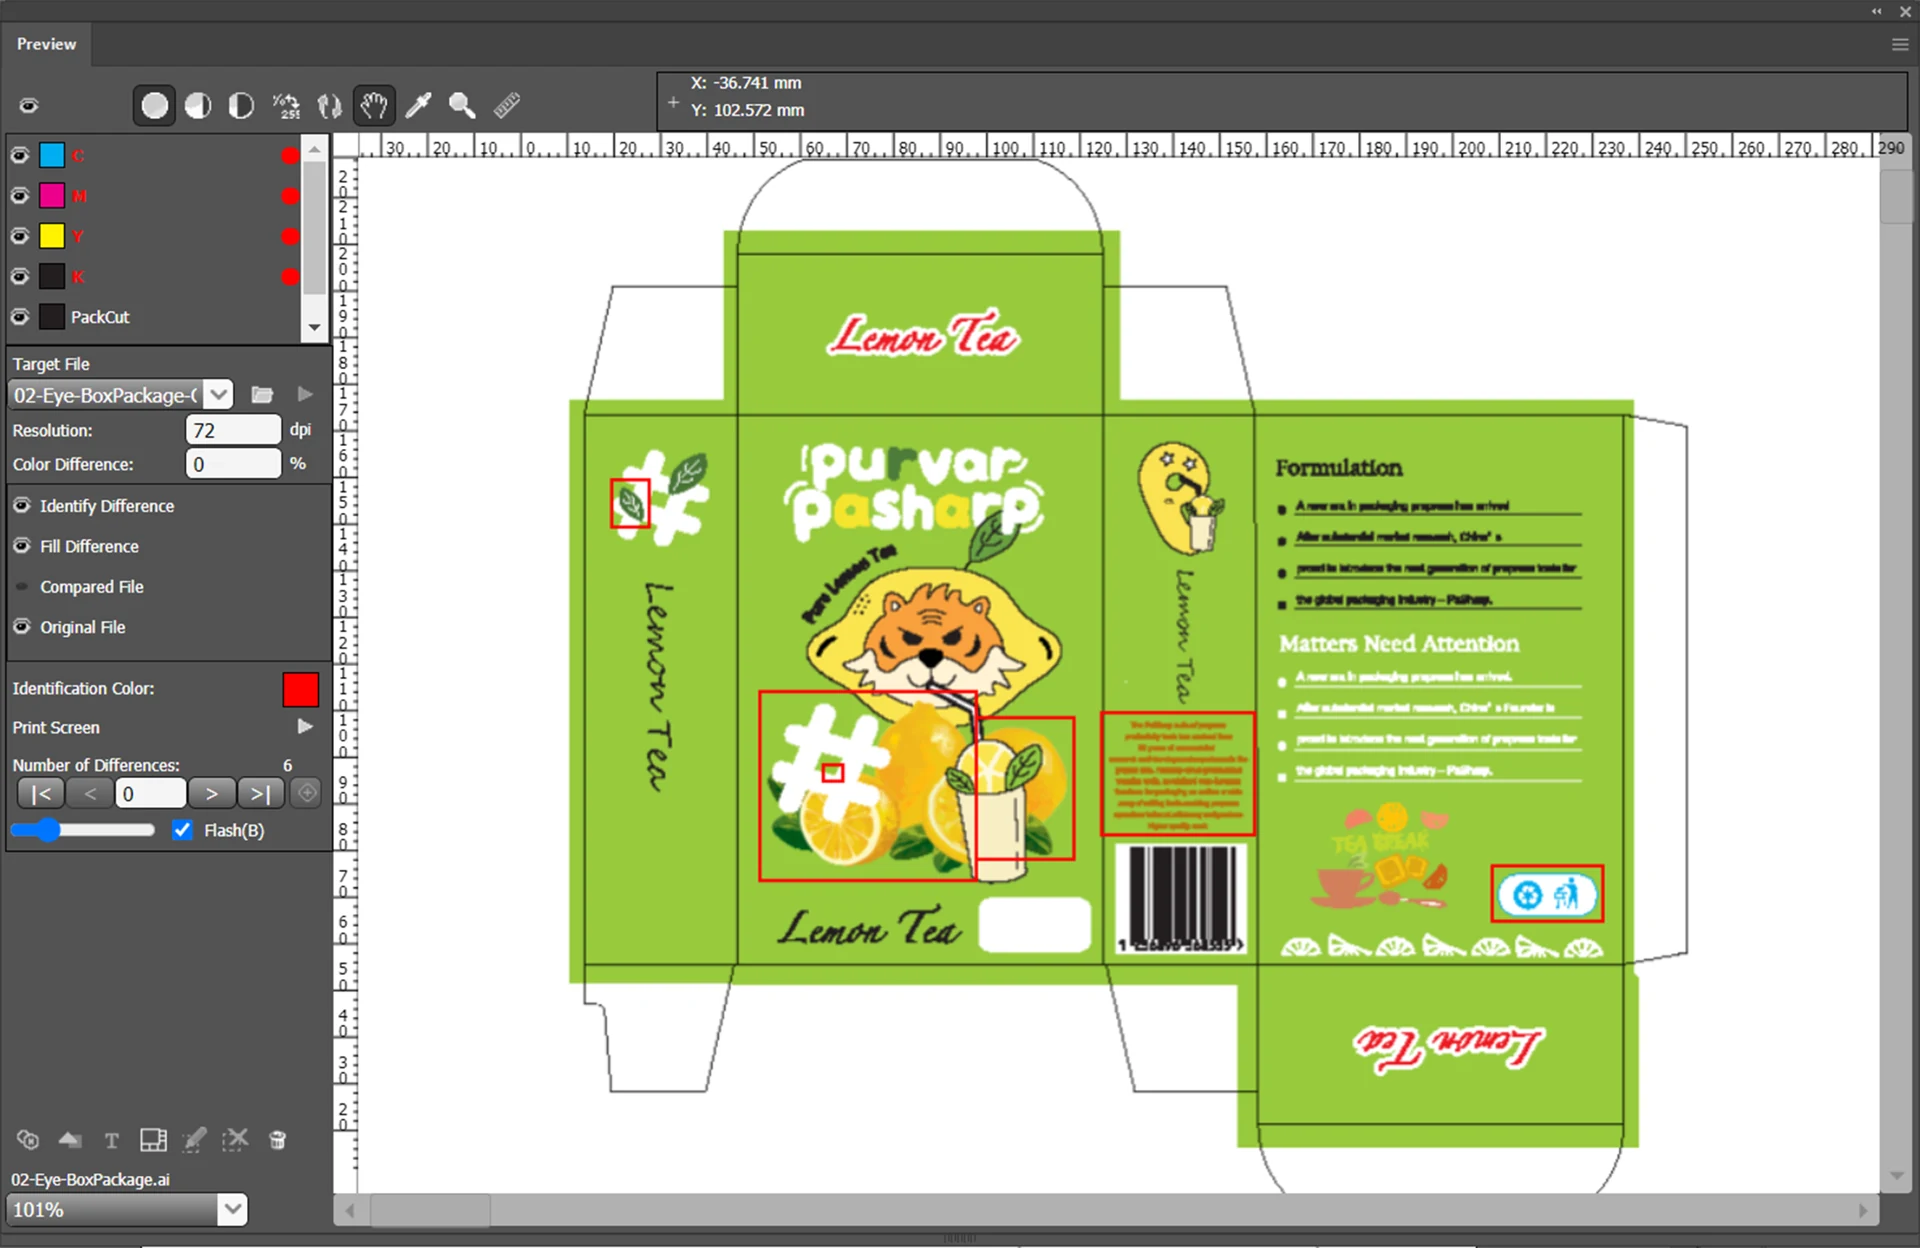This screenshot has height=1248, width=1920.
Task: Toggle Identify Difference eye option
Action: pyautogui.click(x=22, y=506)
